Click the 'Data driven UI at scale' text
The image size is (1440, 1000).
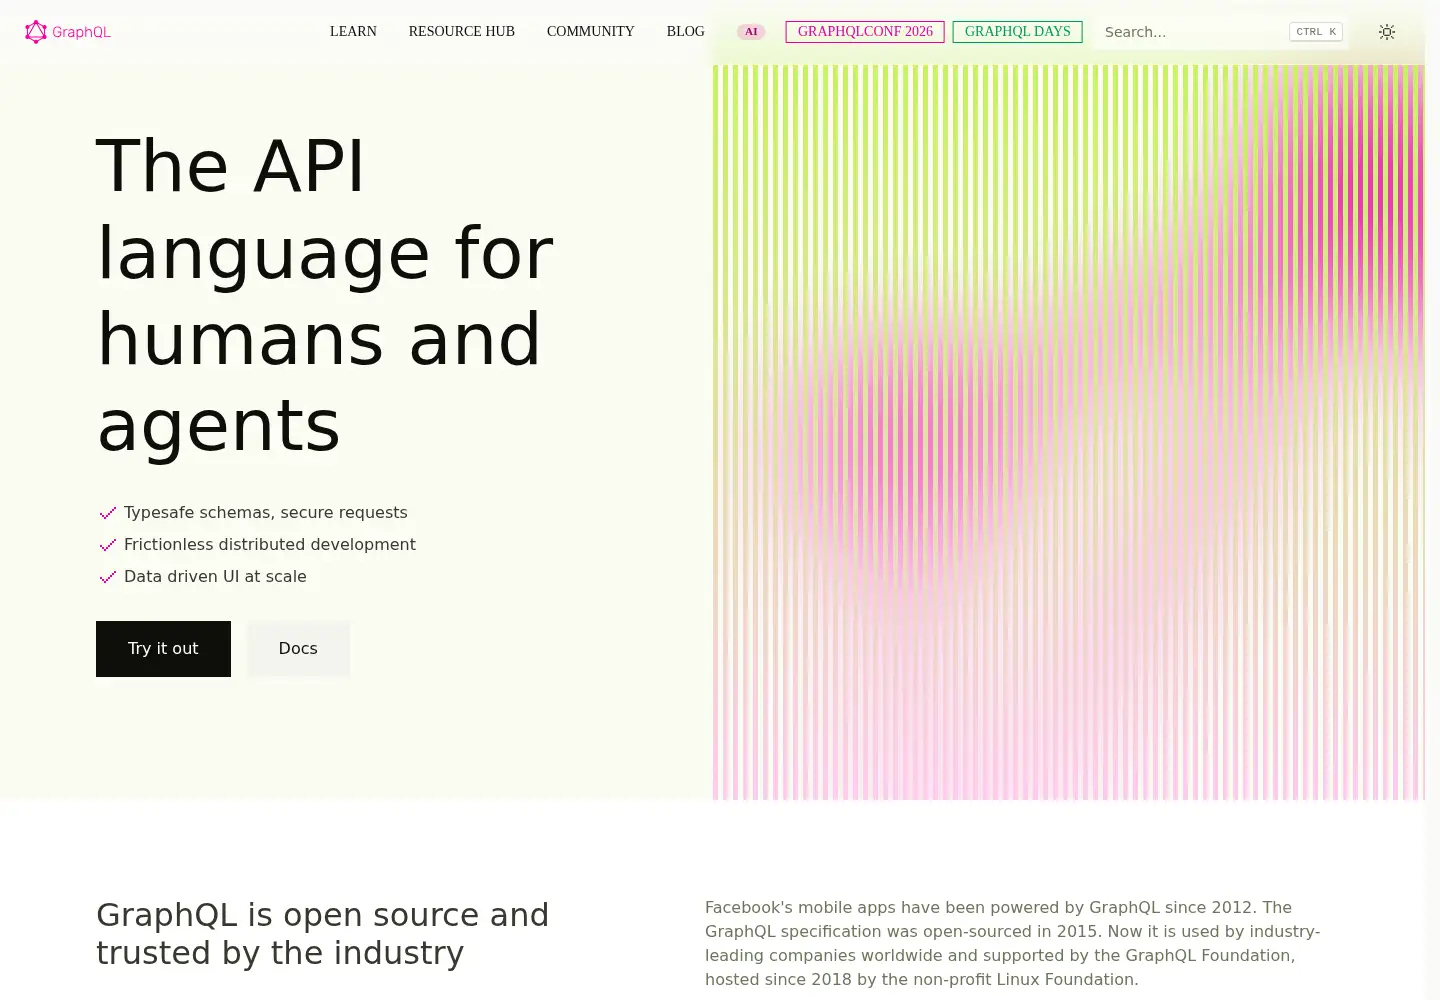[215, 577]
